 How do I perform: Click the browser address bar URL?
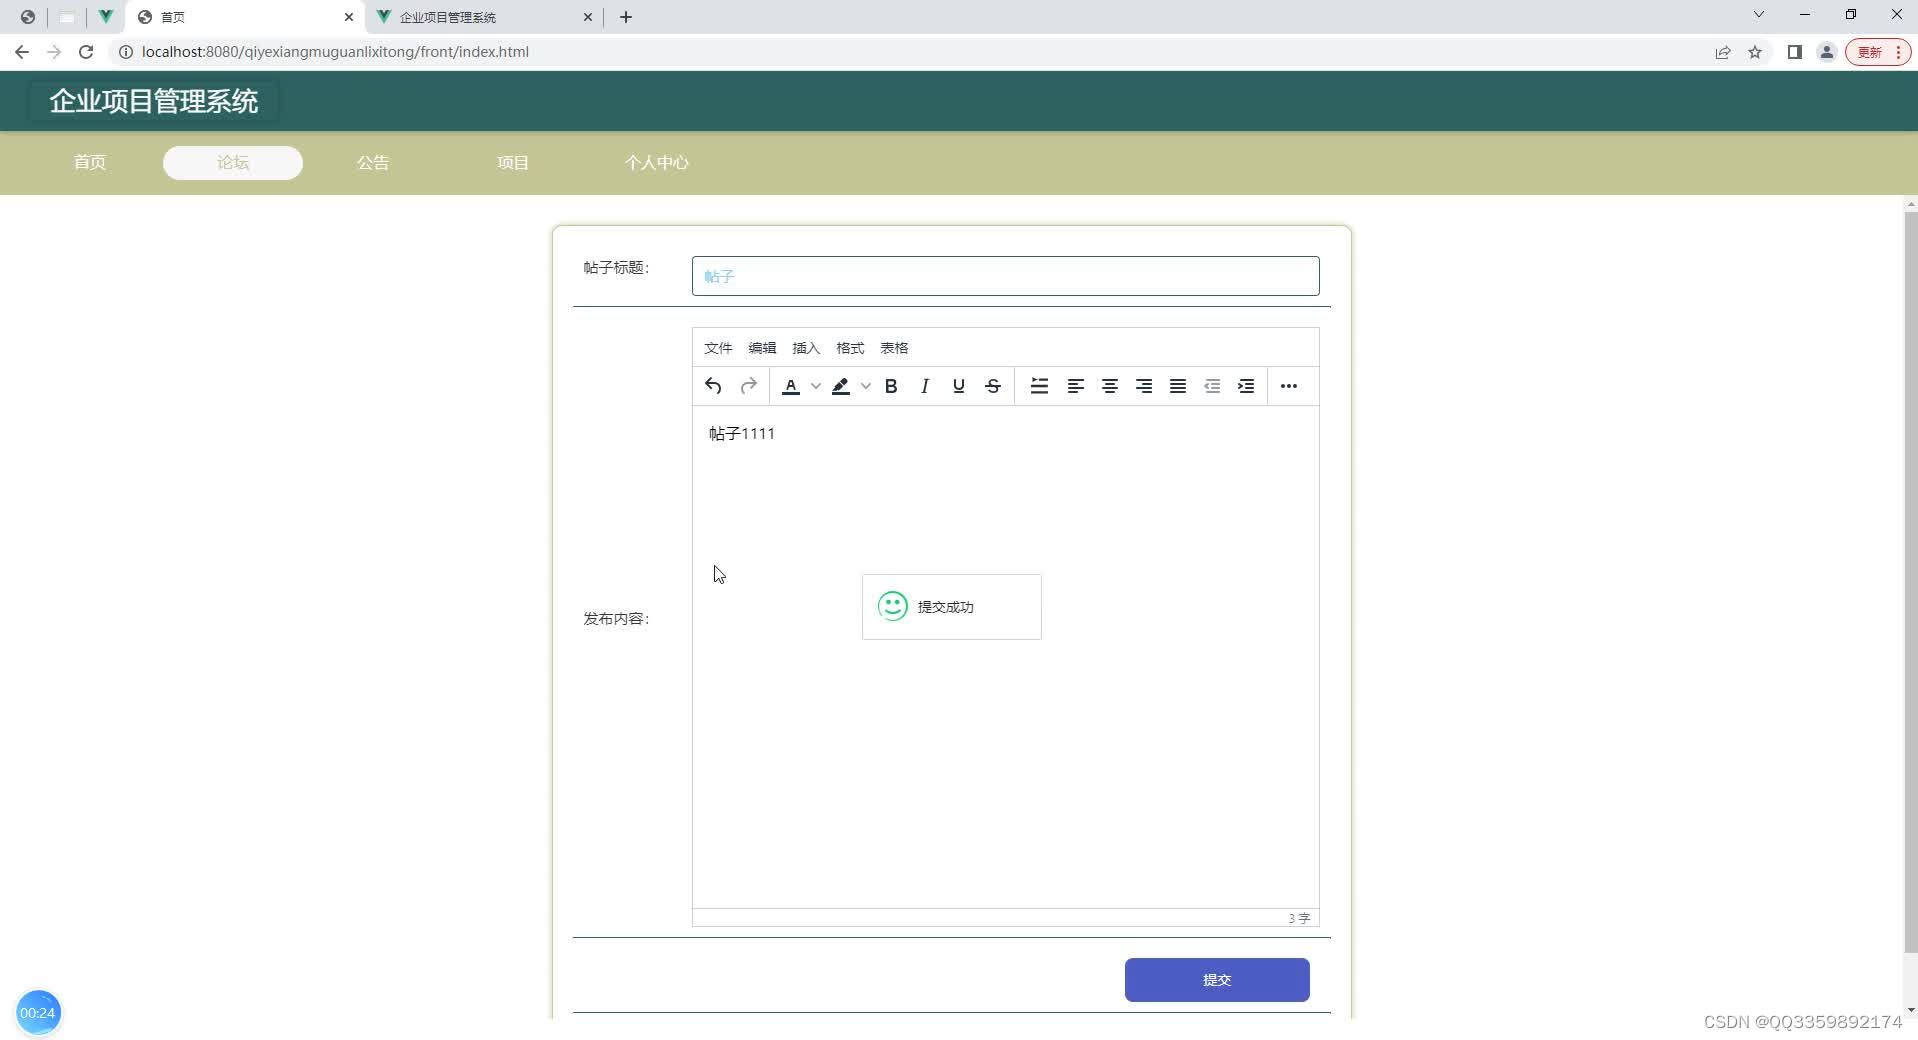click(x=335, y=52)
